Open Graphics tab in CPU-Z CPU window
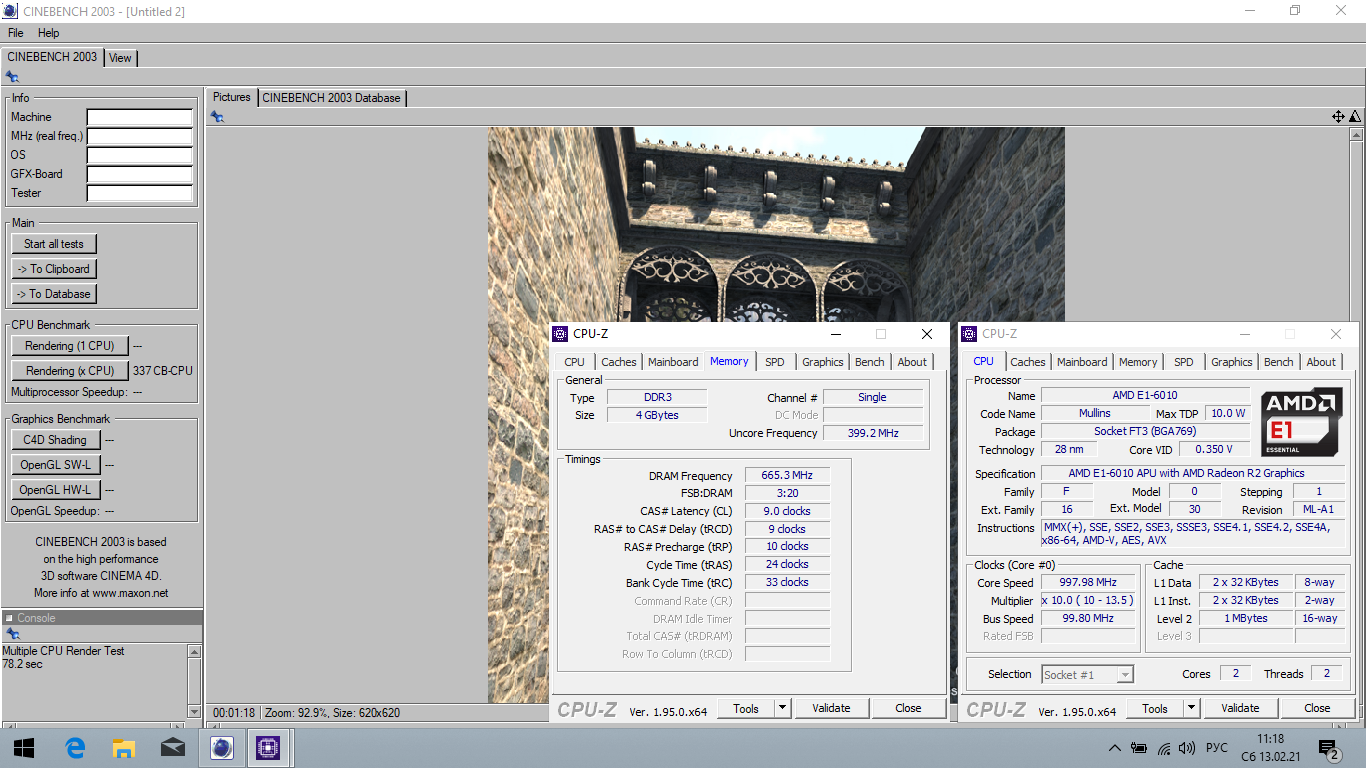The width and height of the screenshot is (1366, 768). click(1232, 362)
